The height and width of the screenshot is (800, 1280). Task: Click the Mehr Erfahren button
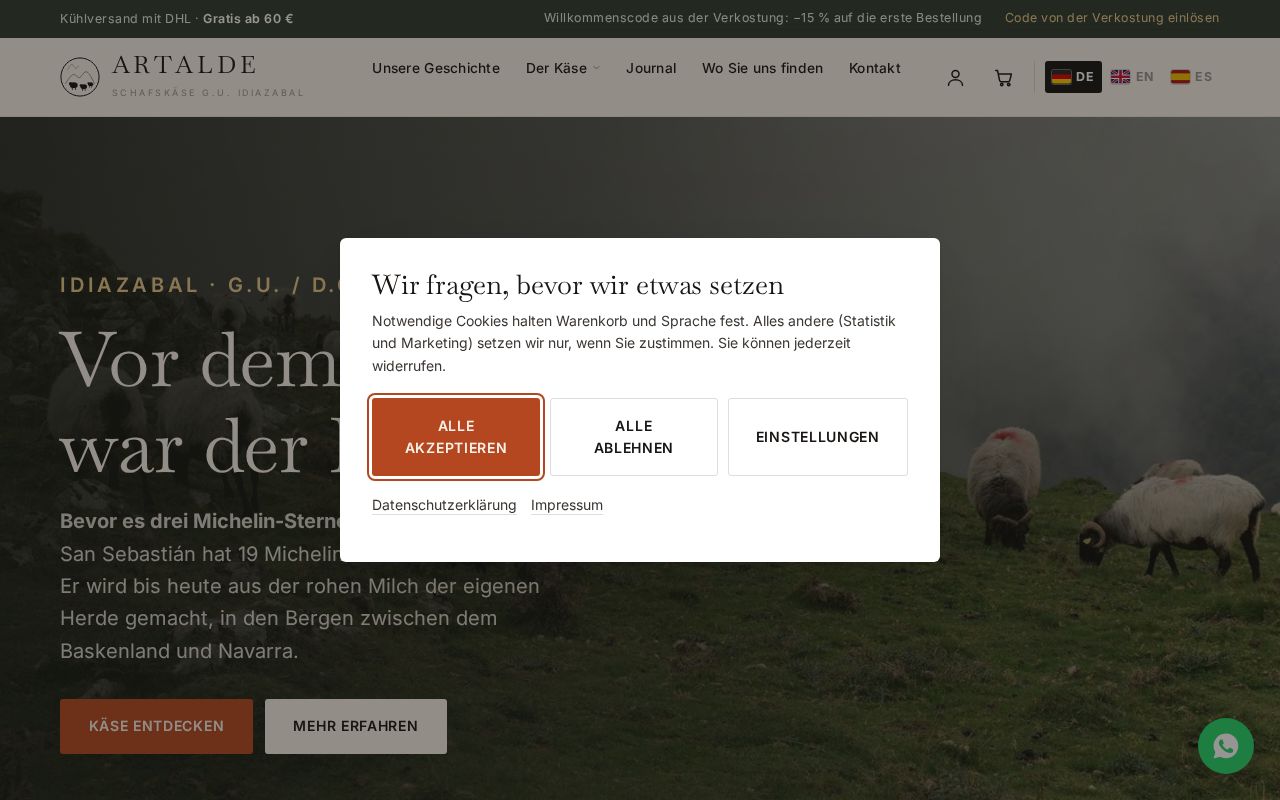tap(356, 726)
